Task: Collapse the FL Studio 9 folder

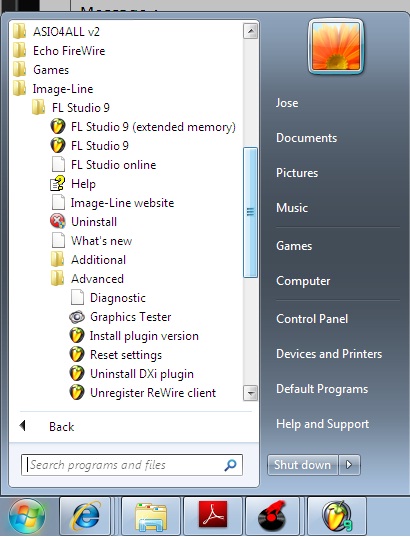Action: pos(71,108)
